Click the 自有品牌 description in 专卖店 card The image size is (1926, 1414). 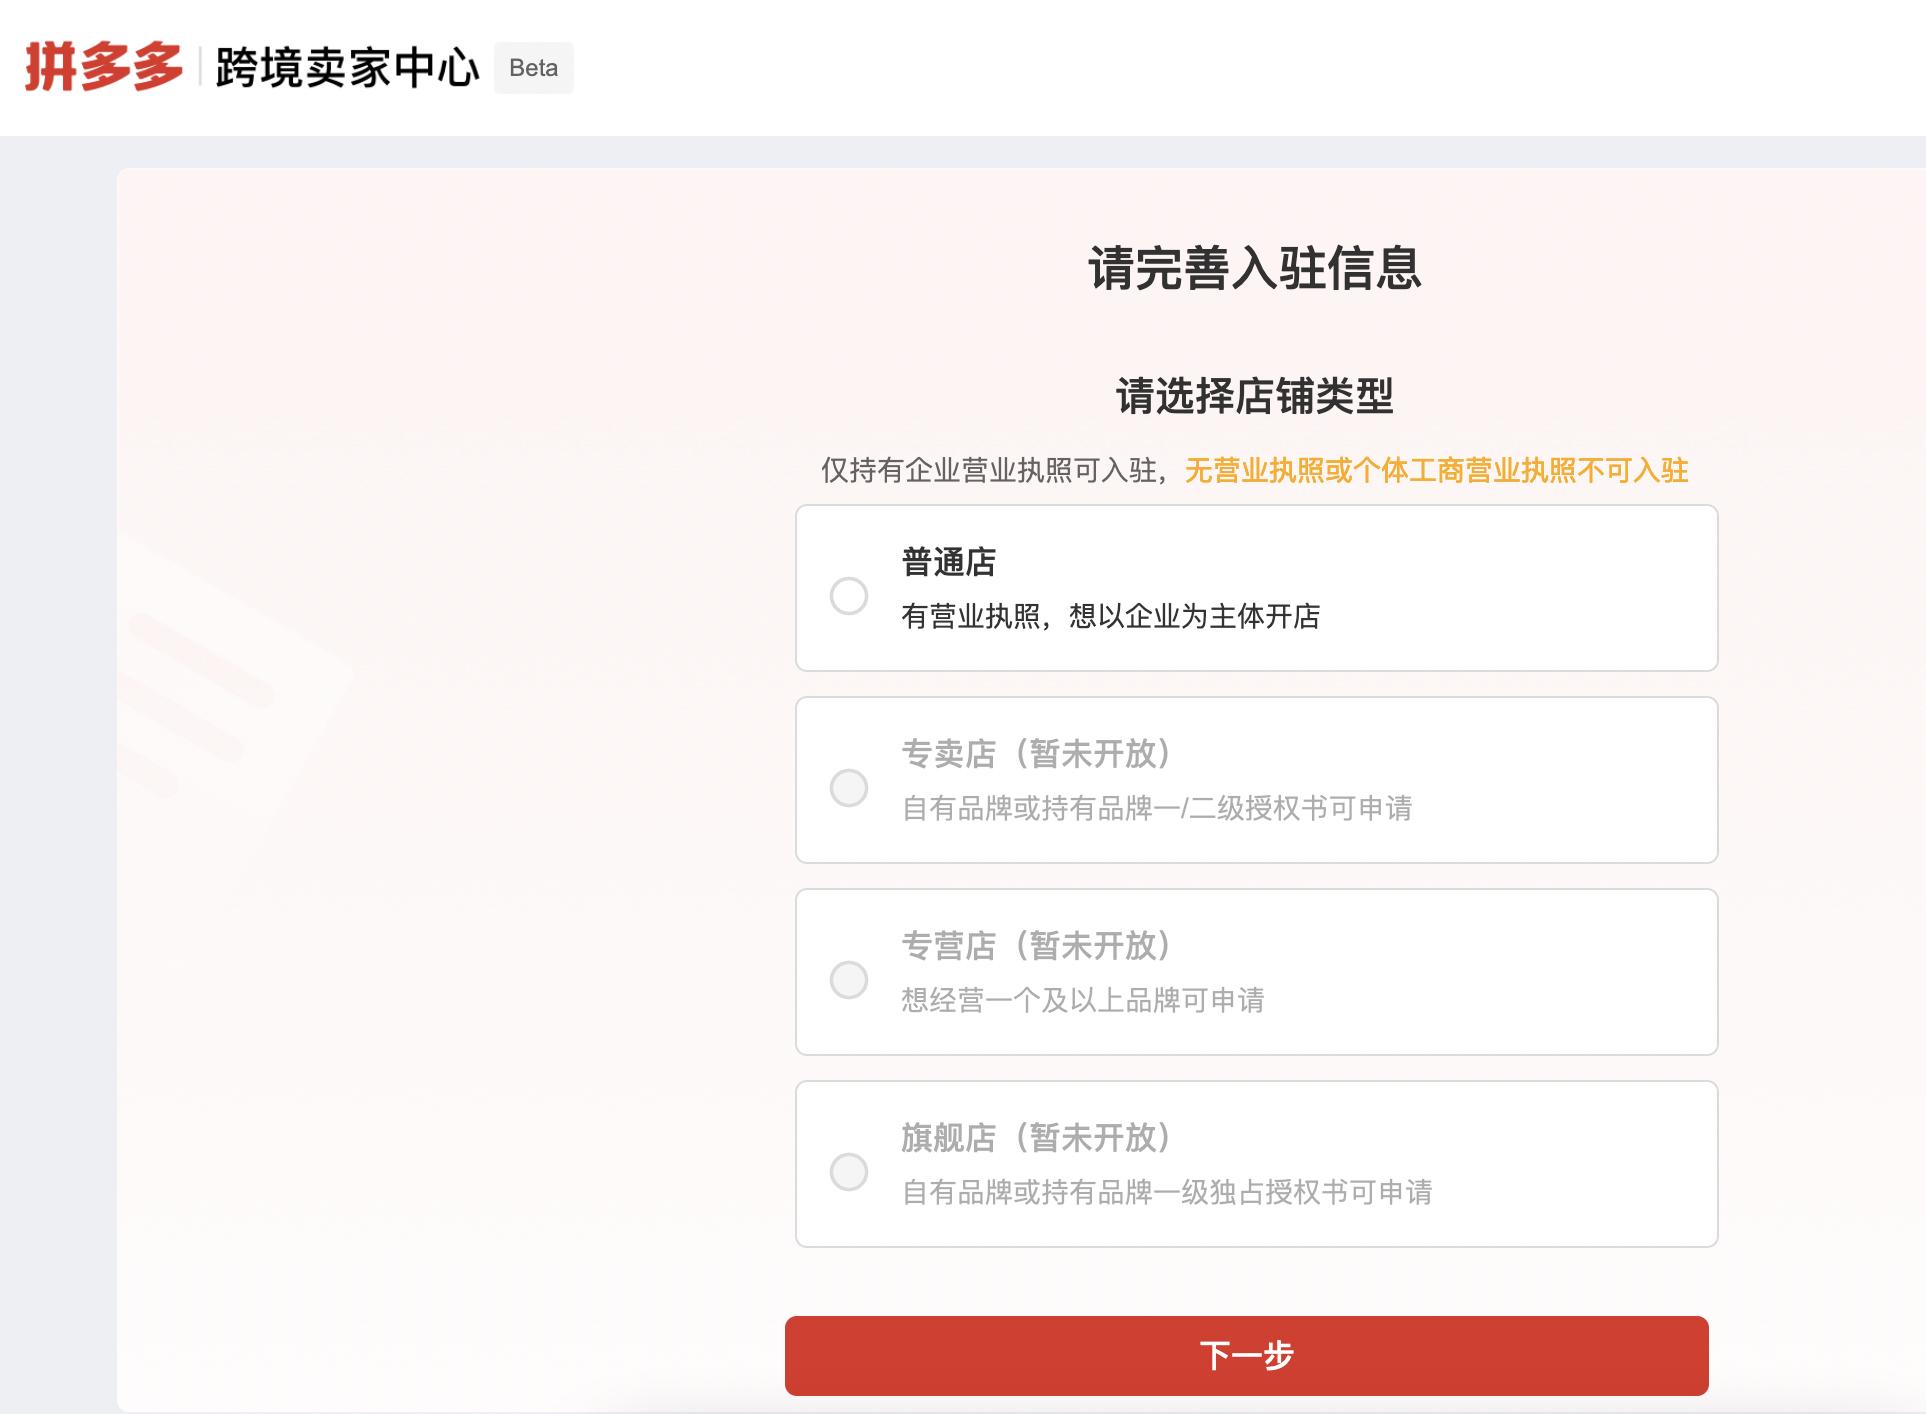[x=1159, y=810]
